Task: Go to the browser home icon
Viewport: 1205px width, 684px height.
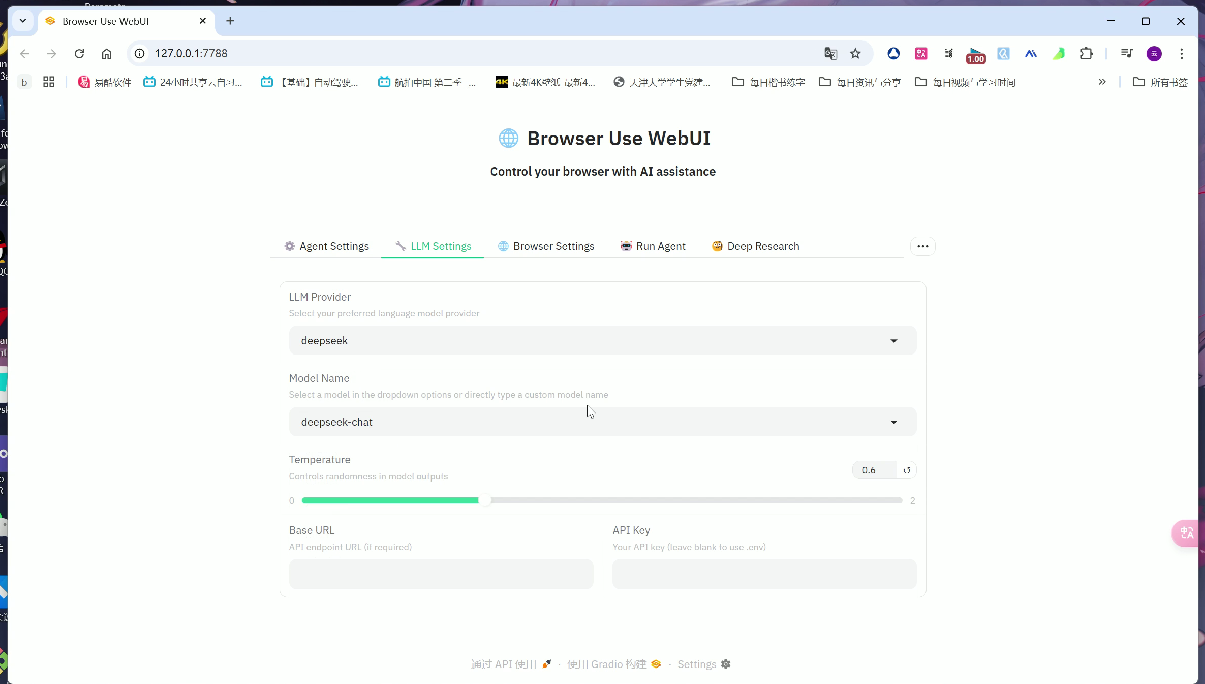Action: click(x=107, y=53)
